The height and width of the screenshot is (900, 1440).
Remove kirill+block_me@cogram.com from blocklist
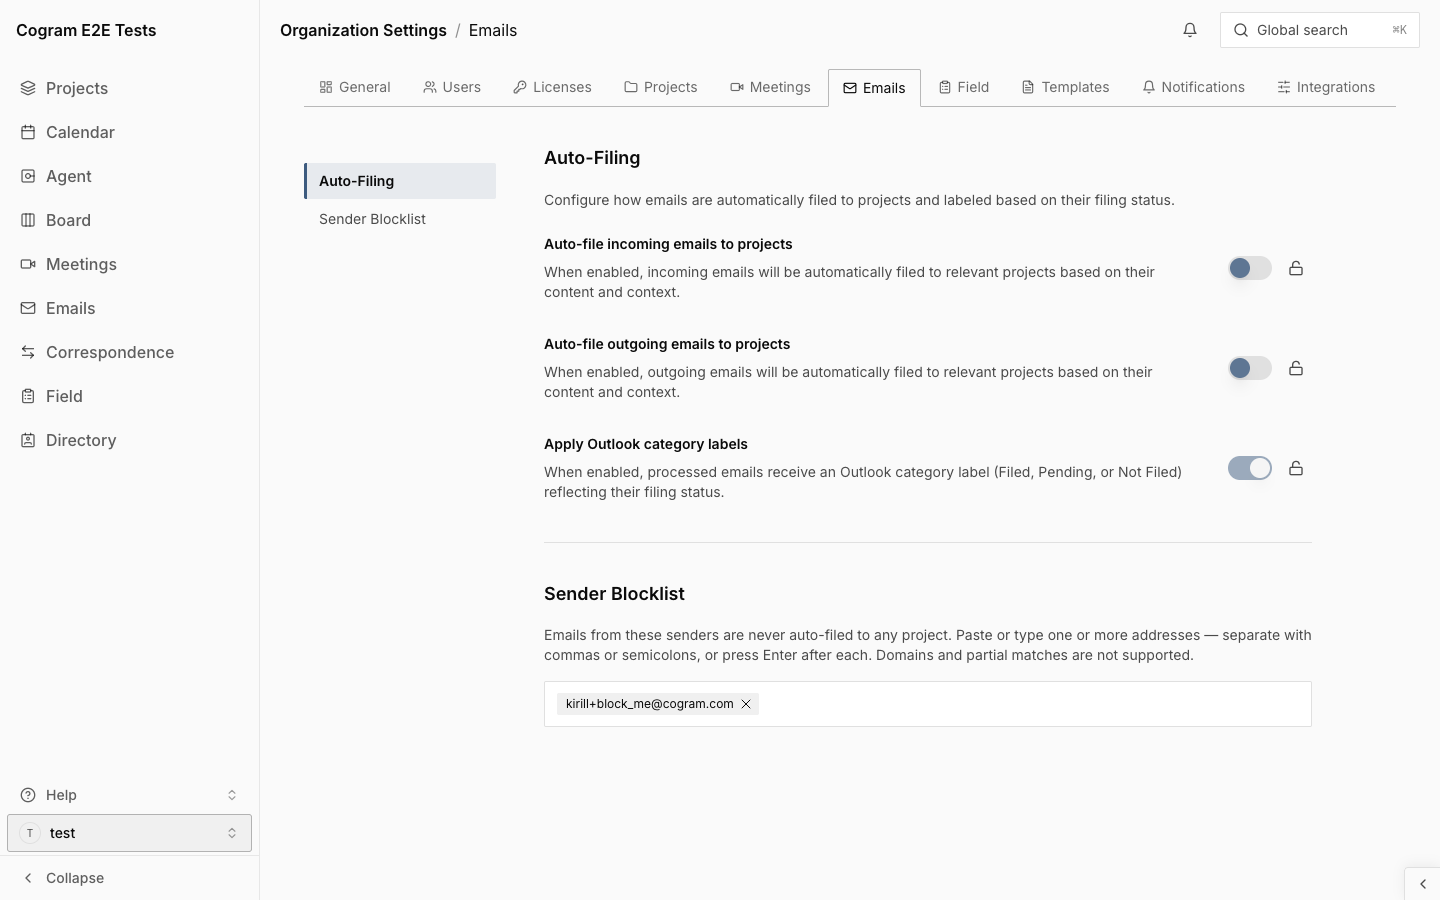[746, 704]
